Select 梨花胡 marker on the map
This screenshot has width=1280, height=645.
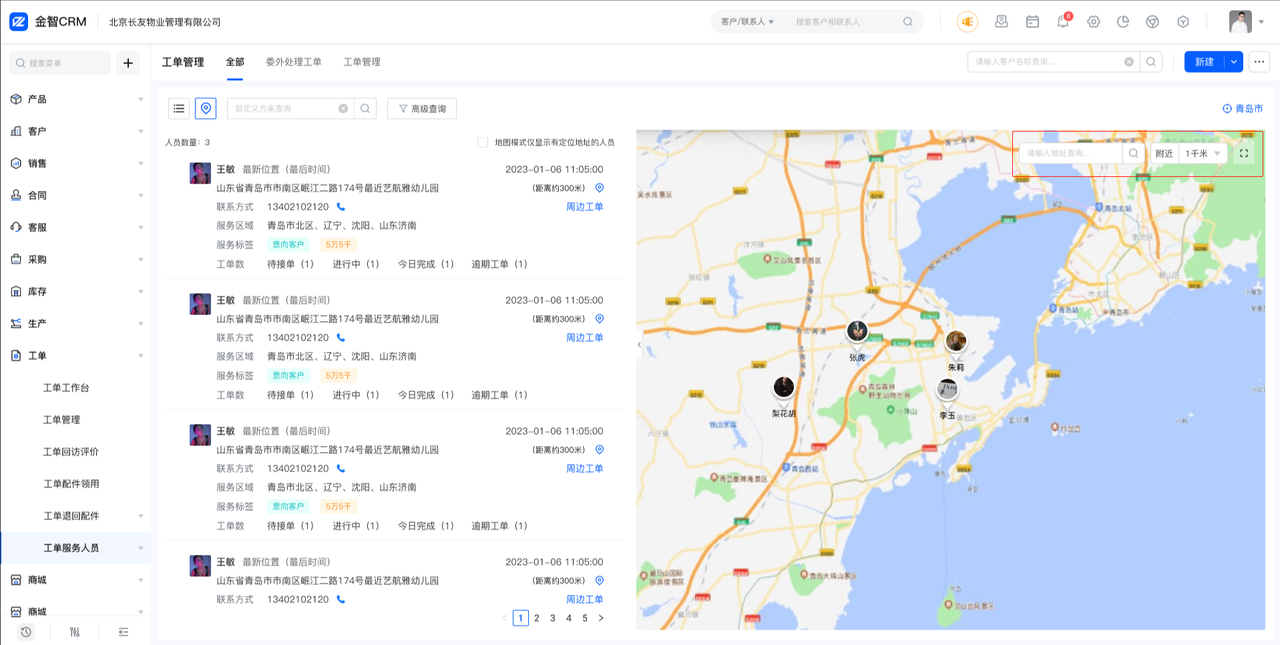point(783,388)
